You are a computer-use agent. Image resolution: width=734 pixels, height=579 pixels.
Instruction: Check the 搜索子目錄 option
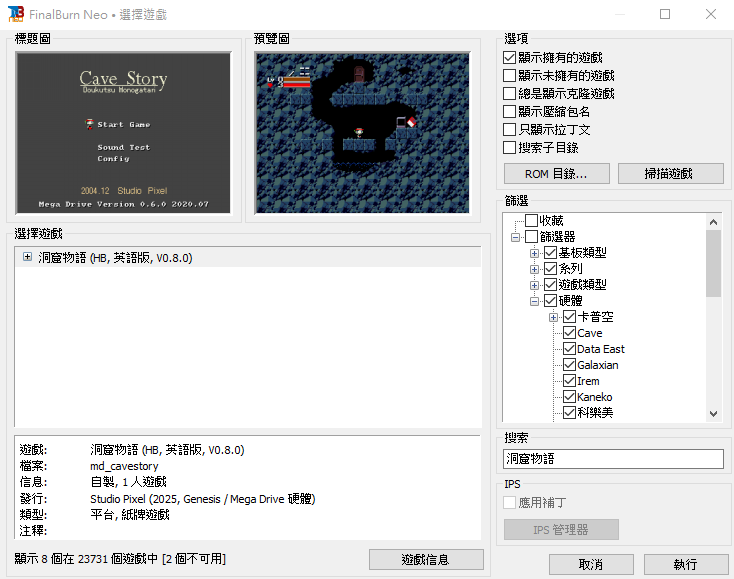coord(509,148)
